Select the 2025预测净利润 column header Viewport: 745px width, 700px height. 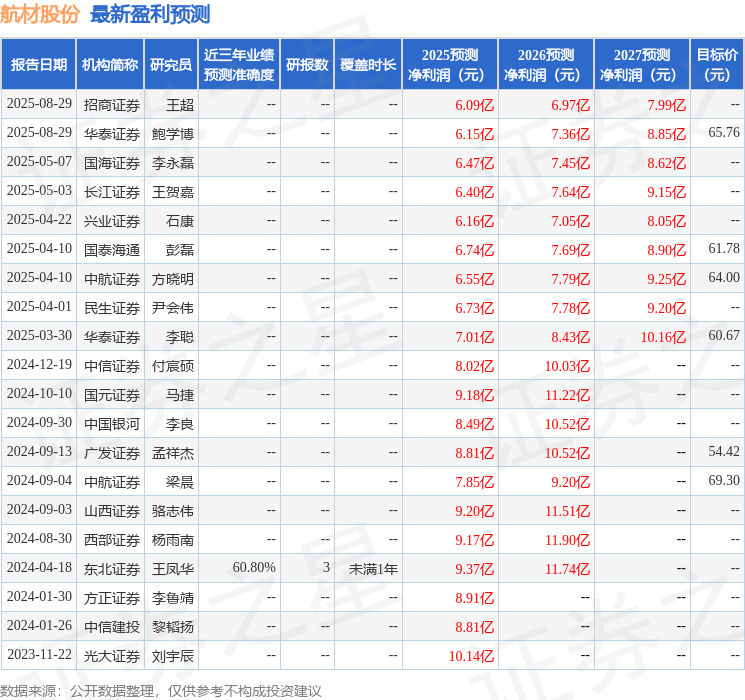click(x=450, y=65)
